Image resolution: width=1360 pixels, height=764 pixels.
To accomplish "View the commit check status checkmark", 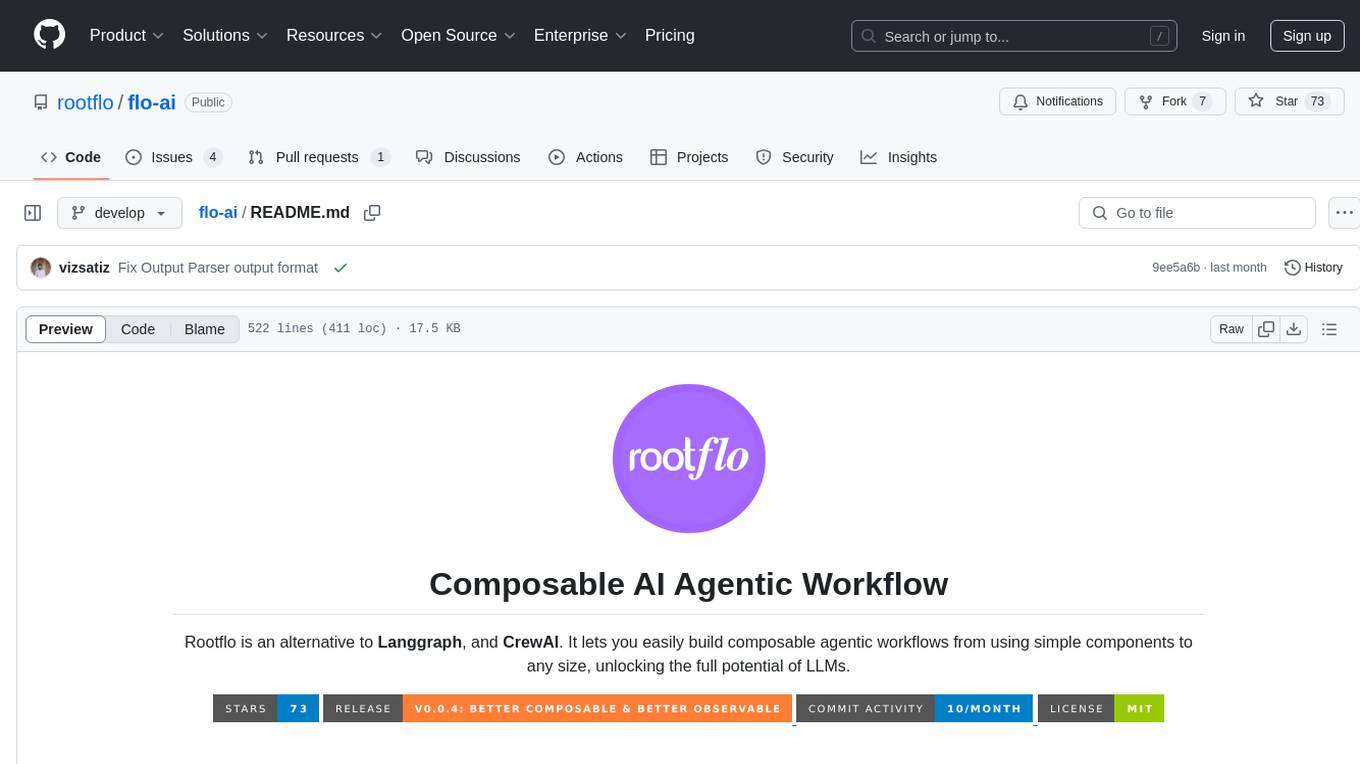I will (340, 268).
